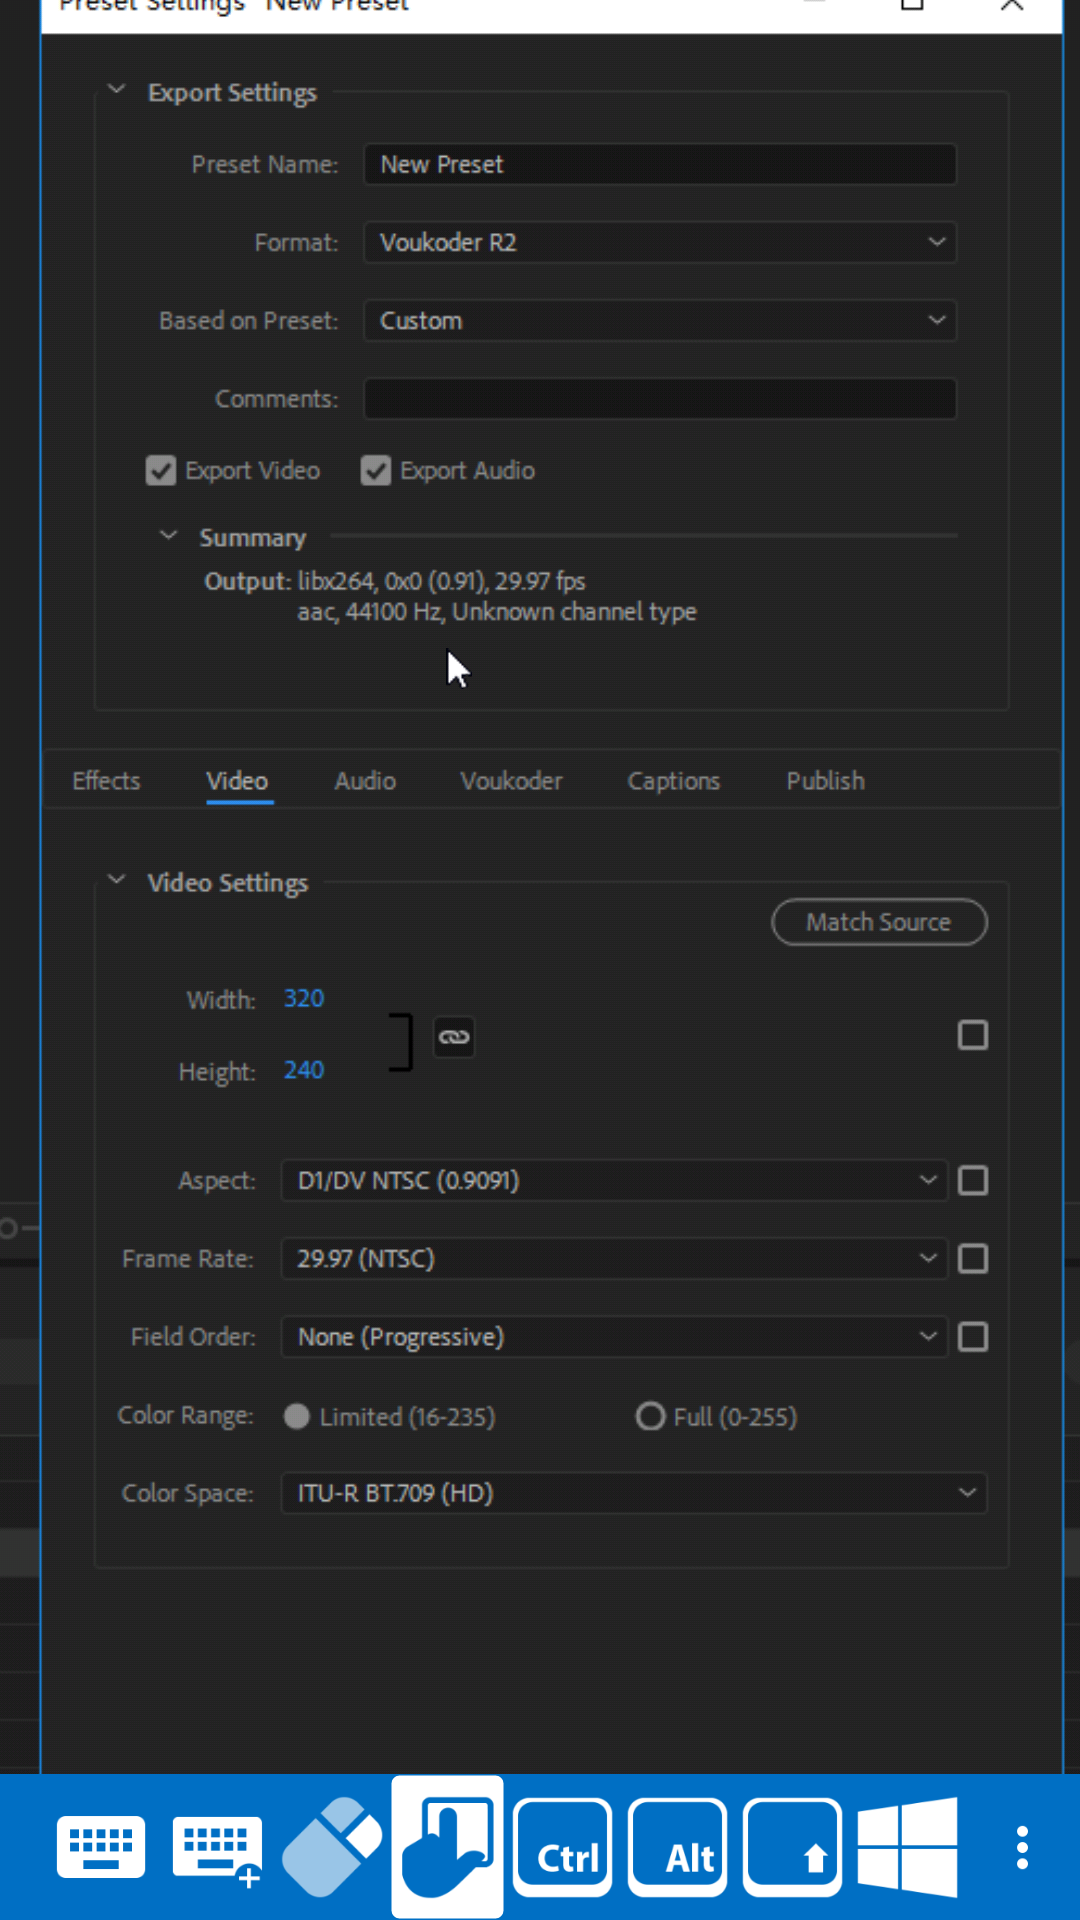Uncheck the Export Audio checkbox
The width and height of the screenshot is (1080, 1920).
click(x=376, y=471)
